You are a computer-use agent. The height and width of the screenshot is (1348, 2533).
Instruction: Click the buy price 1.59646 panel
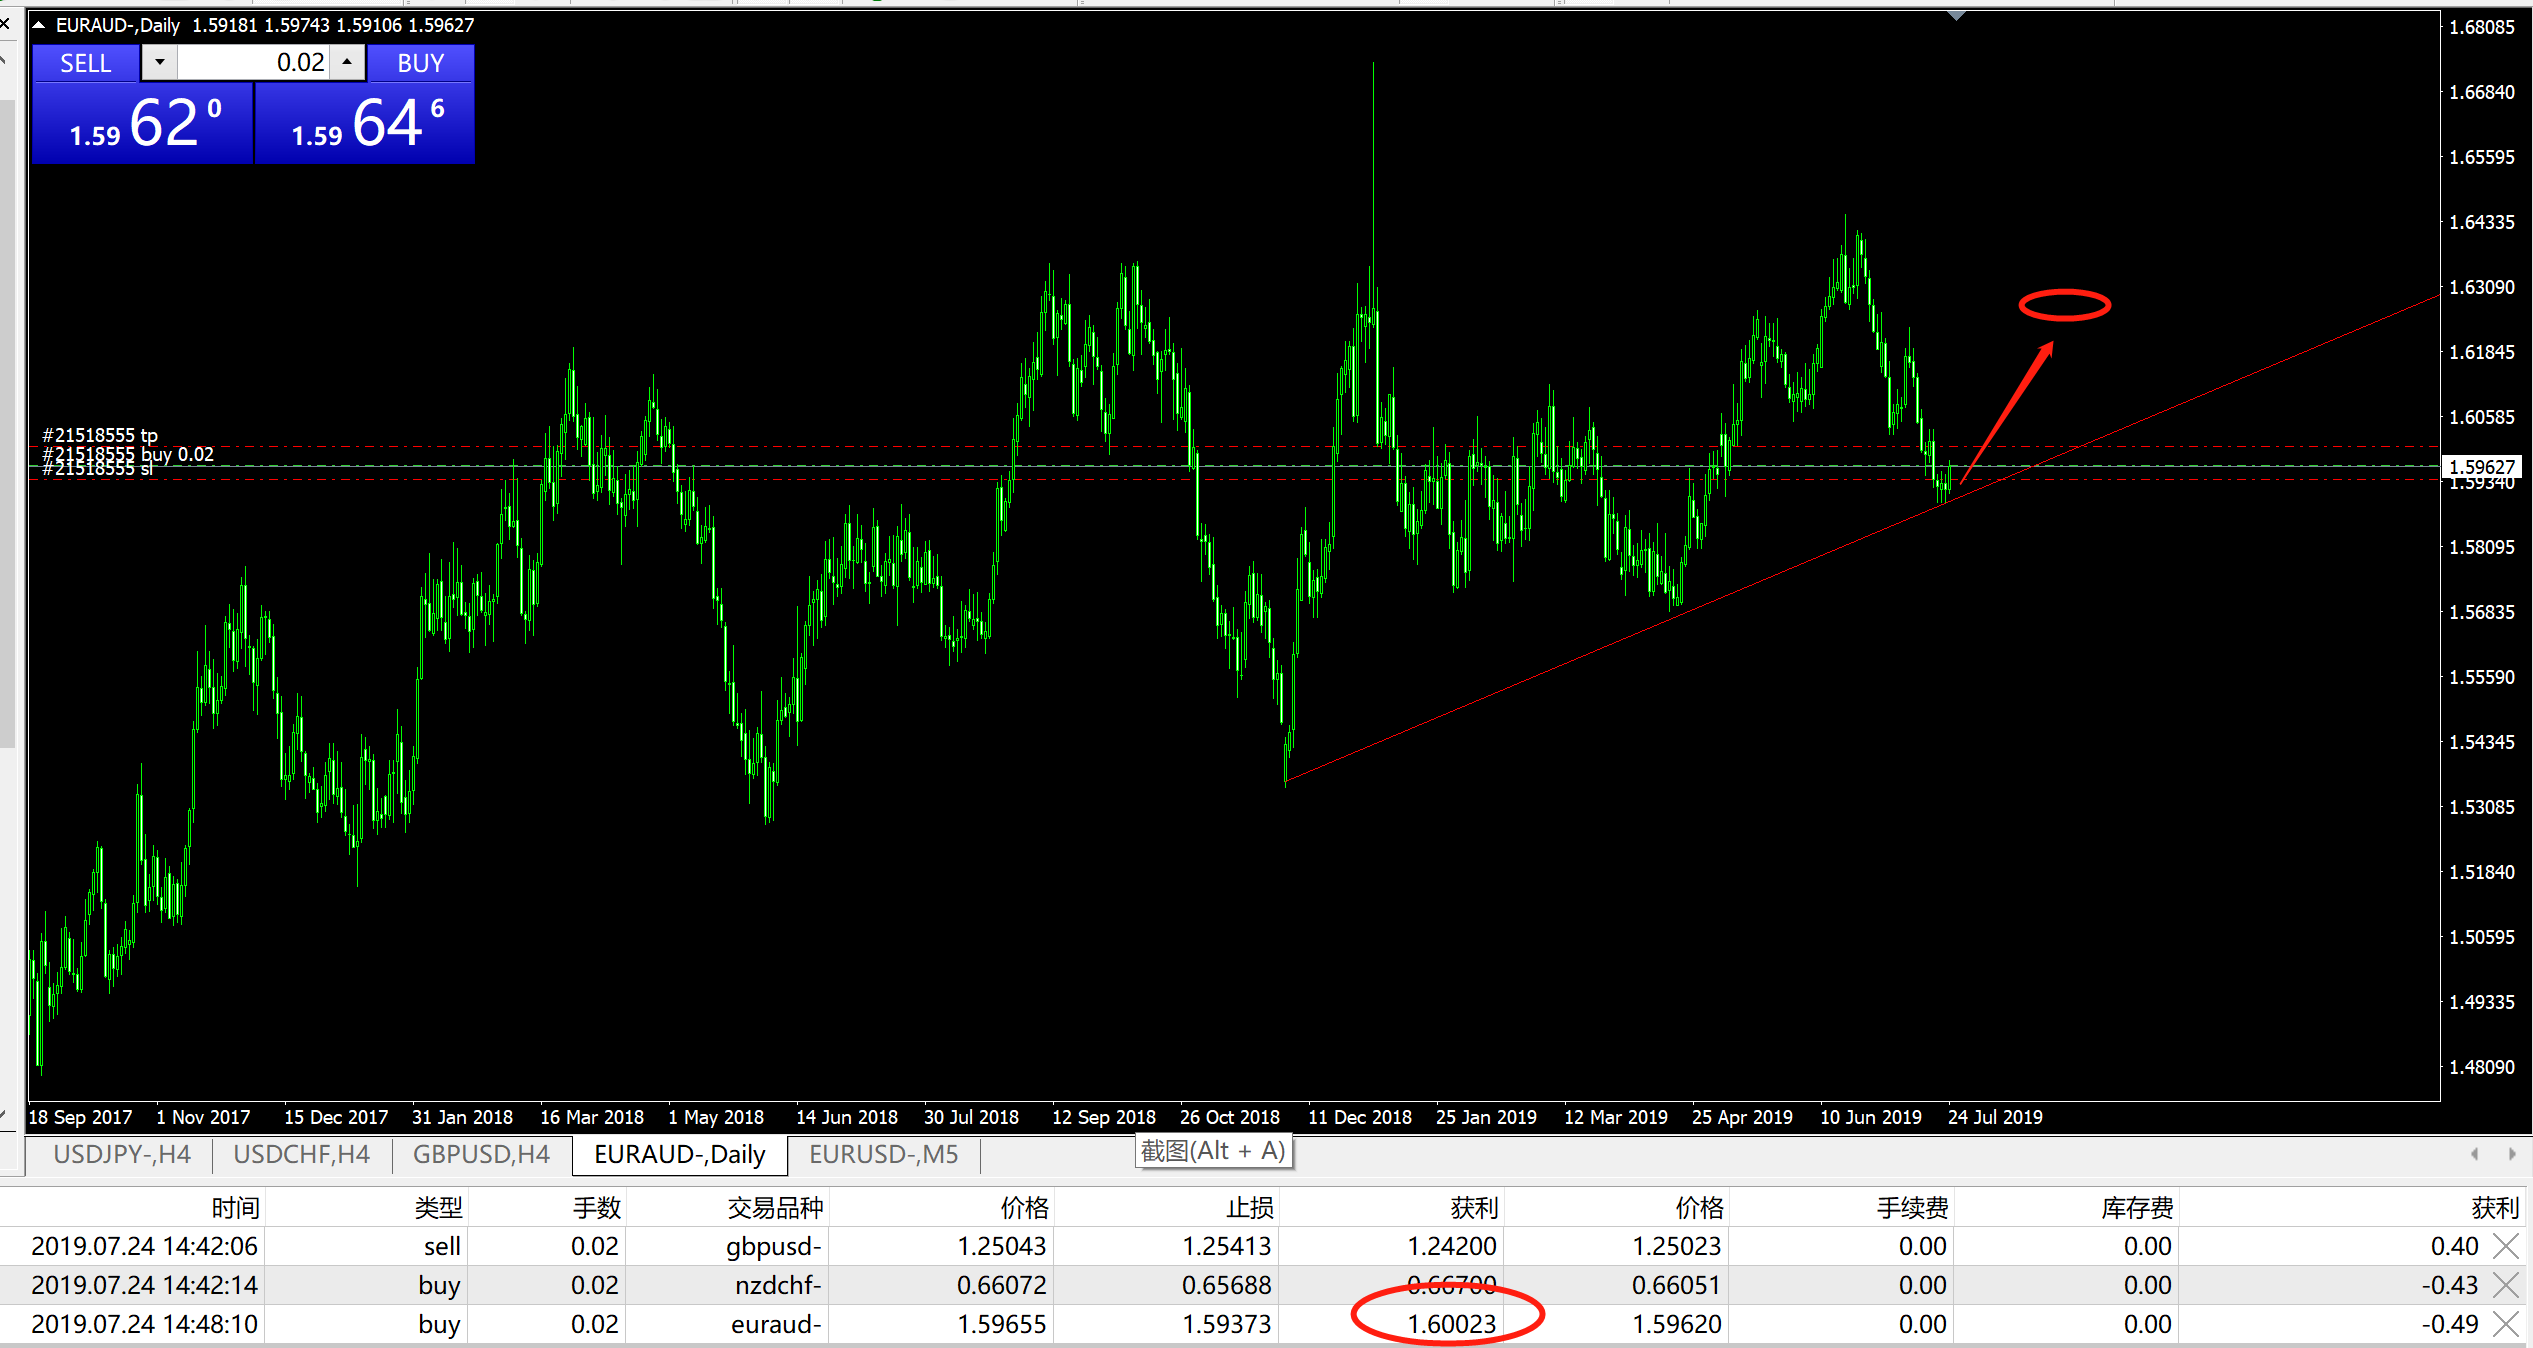[x=365, y=123]
